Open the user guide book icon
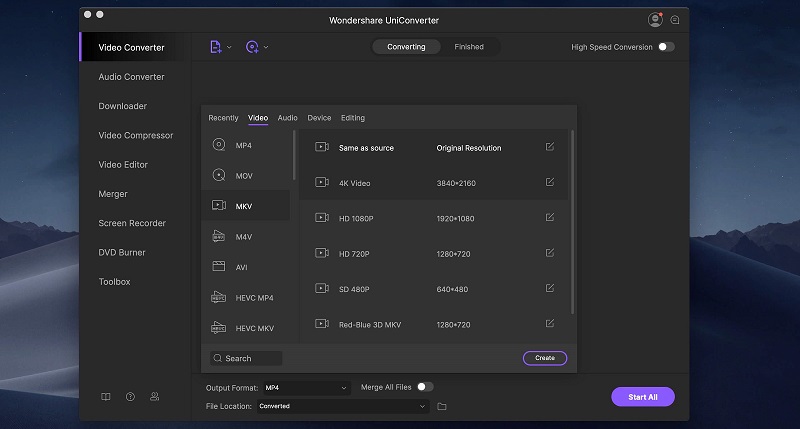The image size is (800, 429). [106, 396]
